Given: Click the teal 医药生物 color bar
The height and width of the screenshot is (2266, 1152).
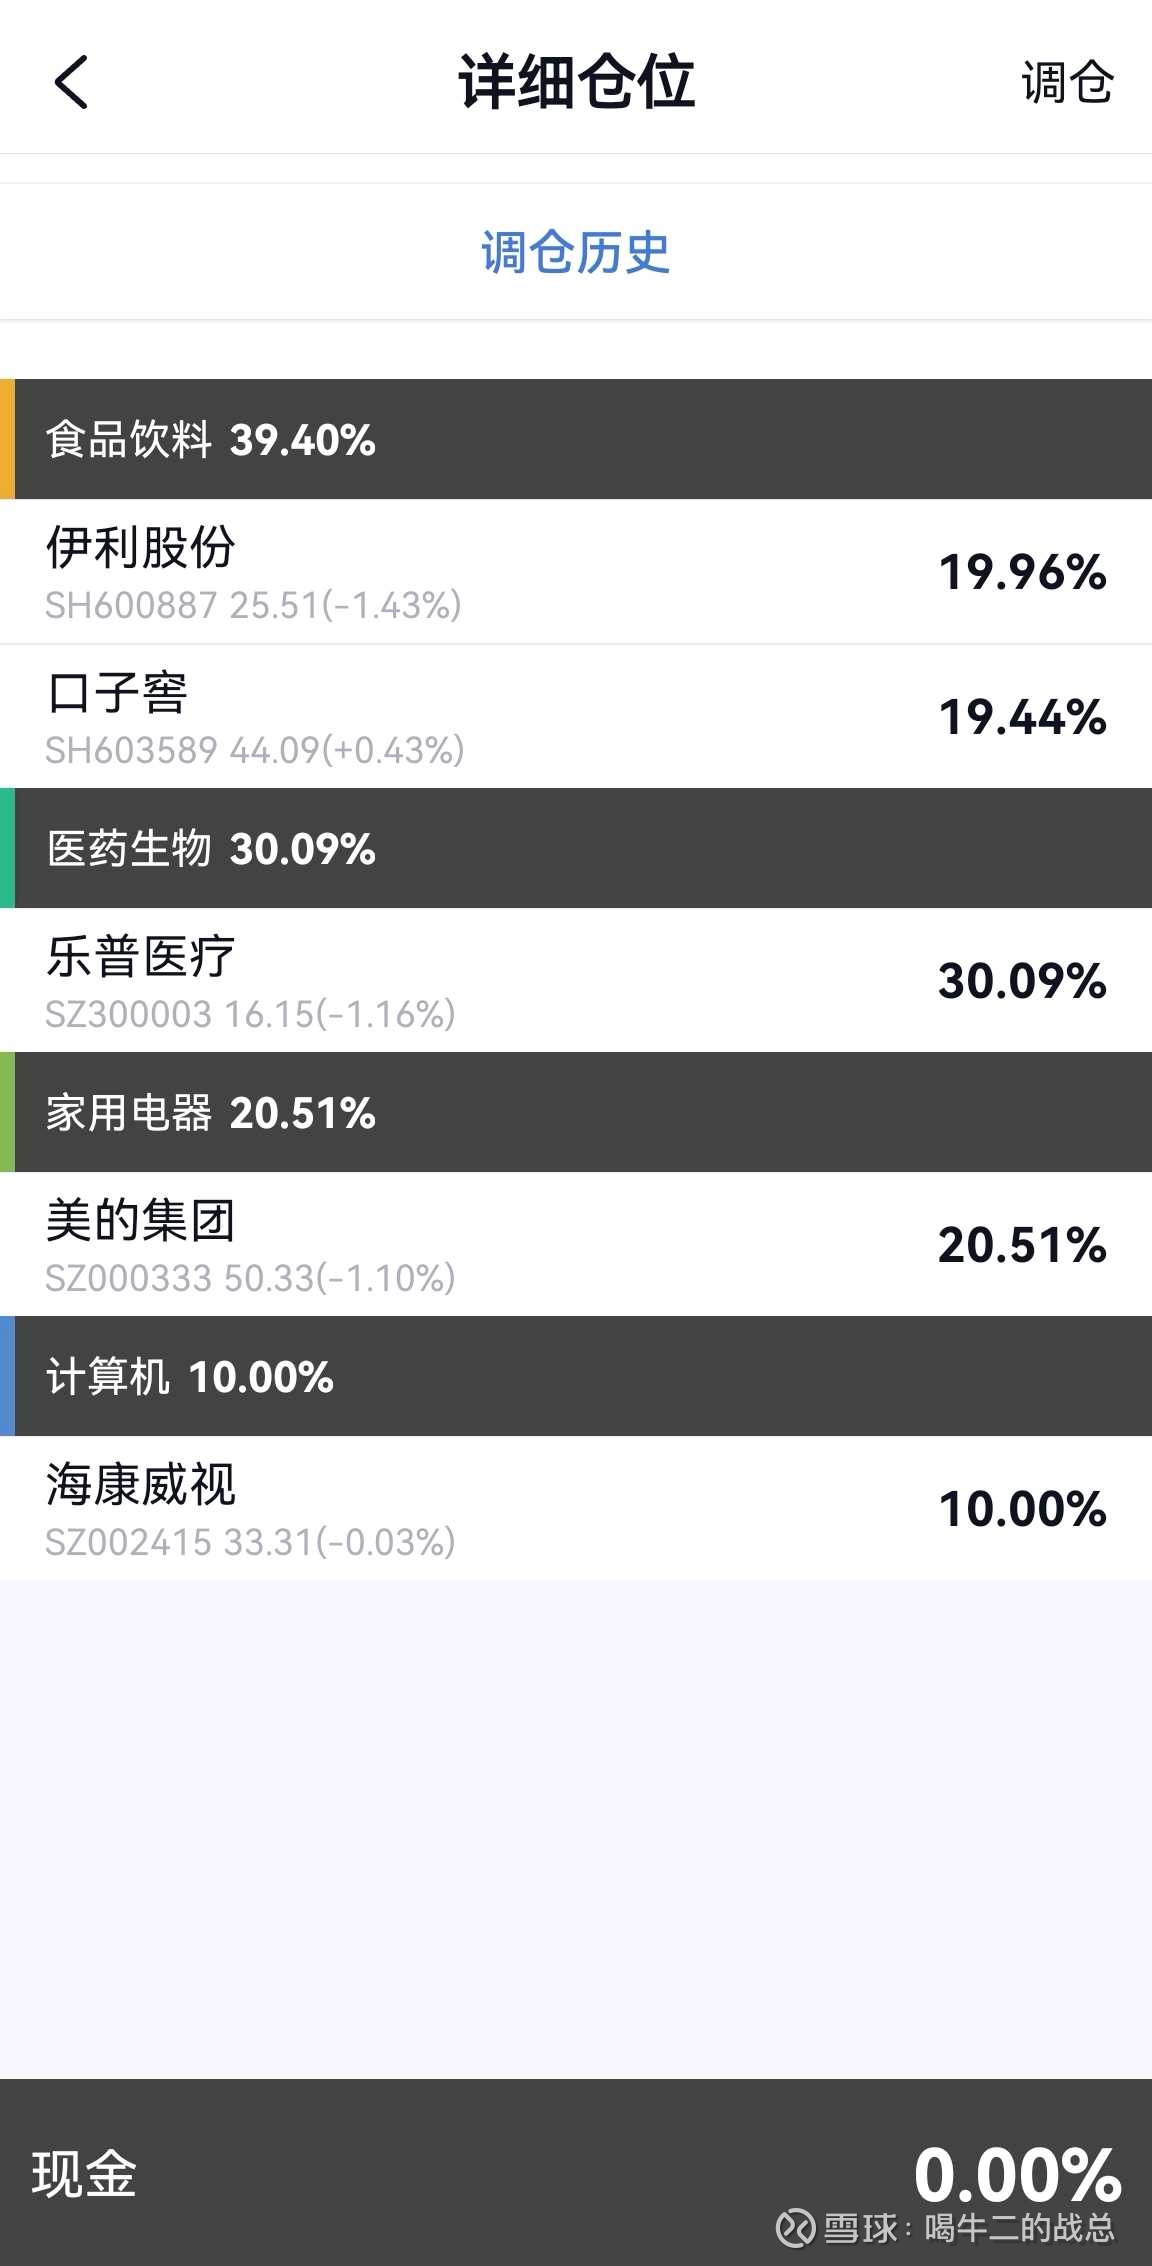Looking at the screenshot, I should coord(7,849).
